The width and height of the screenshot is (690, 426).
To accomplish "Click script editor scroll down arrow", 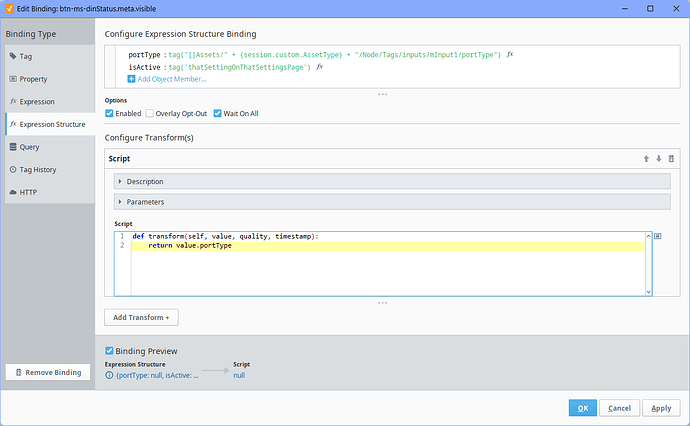I will (648, 292).
